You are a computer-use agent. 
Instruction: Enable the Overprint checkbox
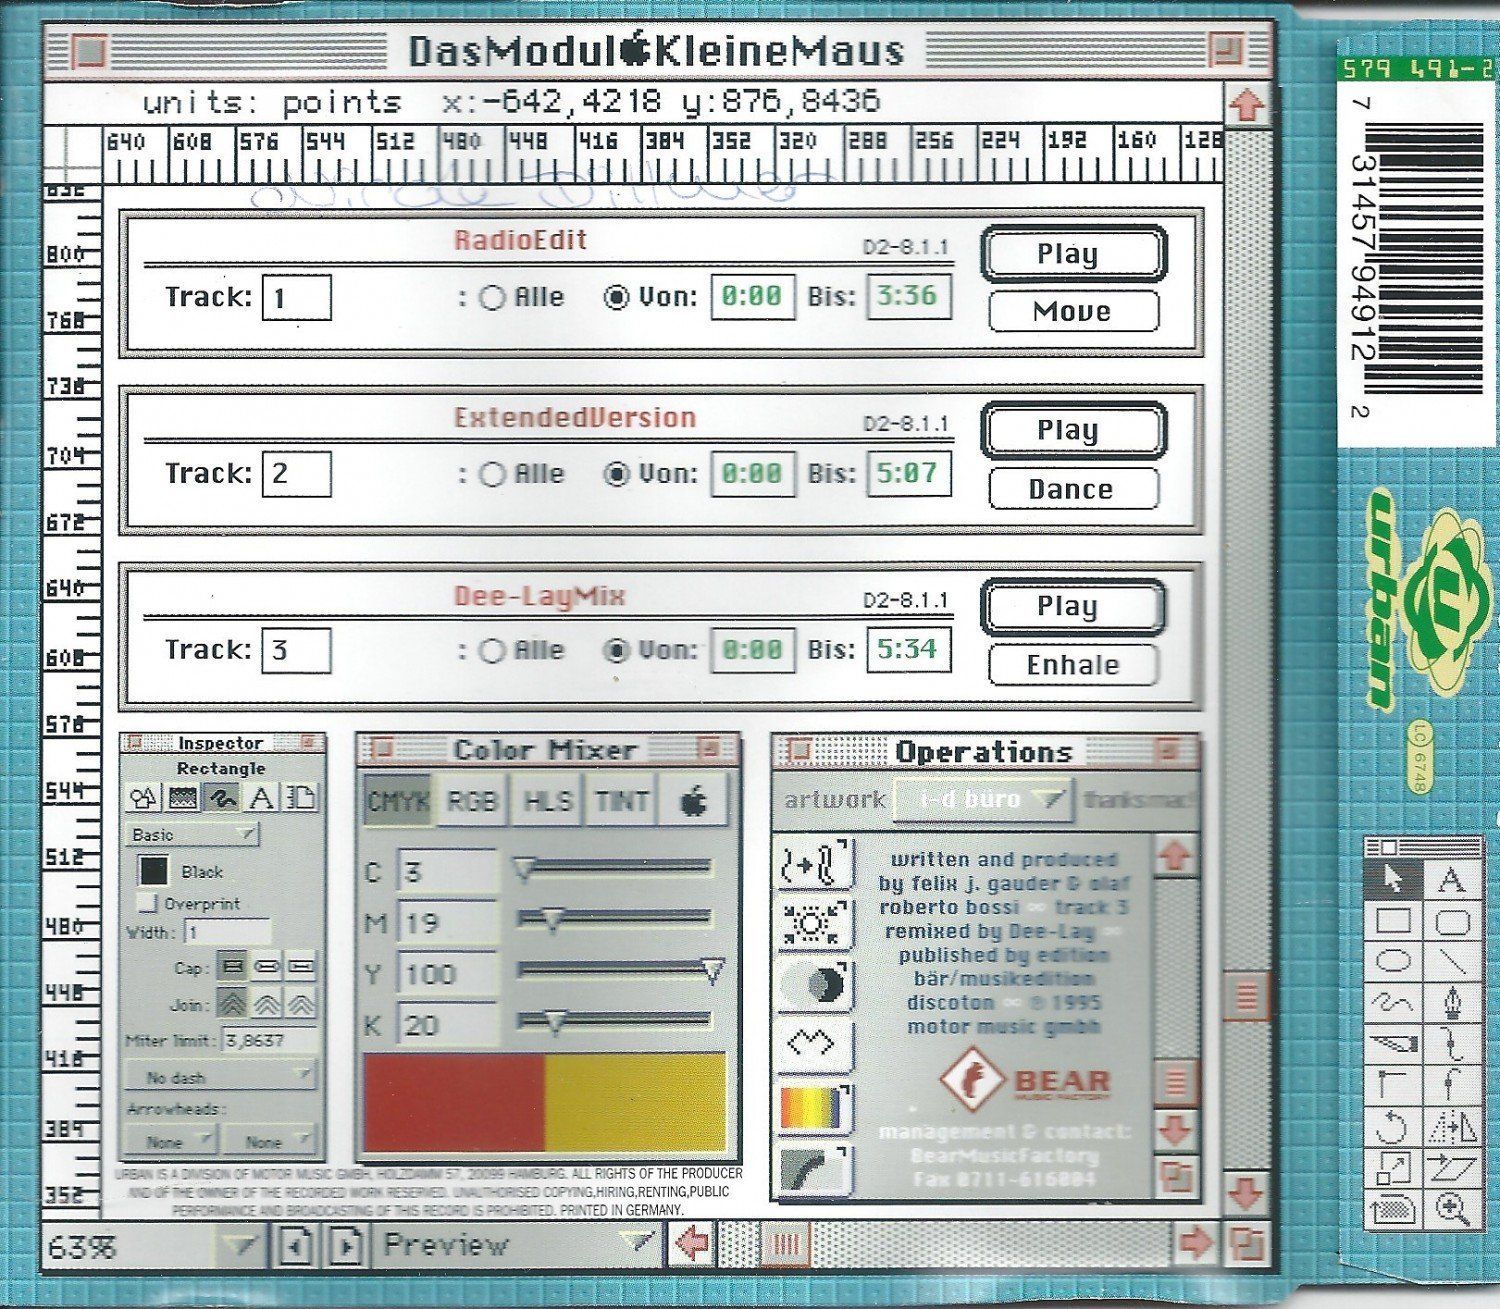point(148,903)
